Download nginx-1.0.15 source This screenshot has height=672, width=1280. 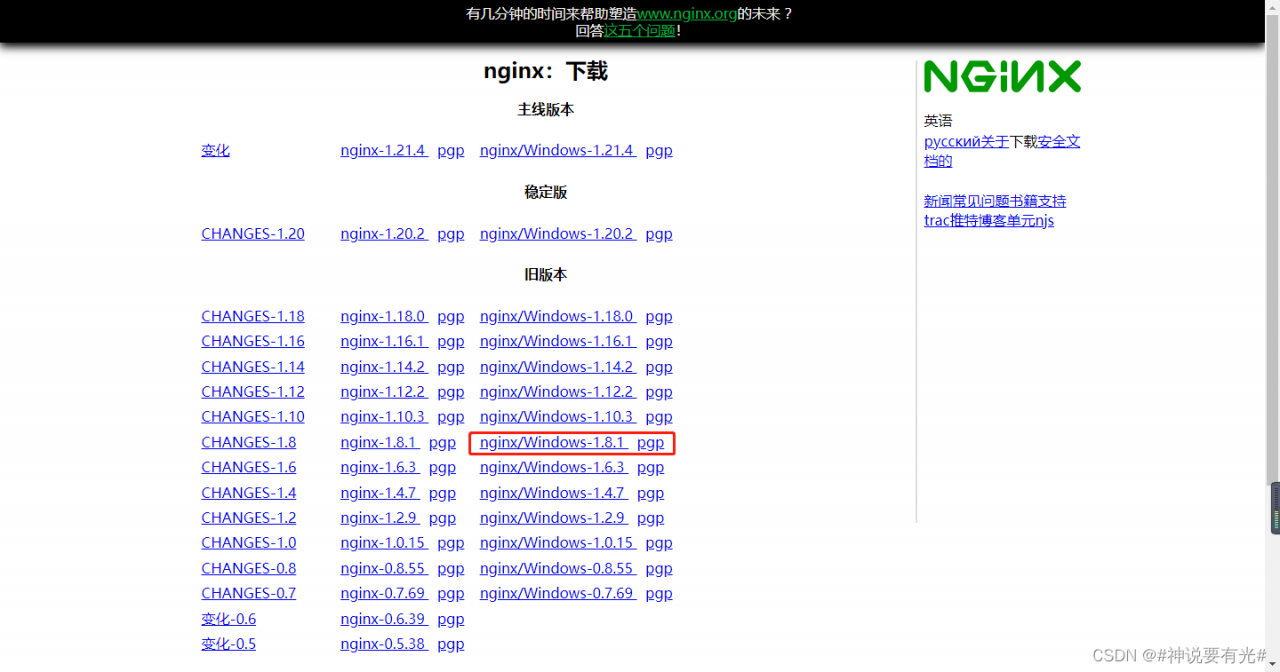(384, 543)
